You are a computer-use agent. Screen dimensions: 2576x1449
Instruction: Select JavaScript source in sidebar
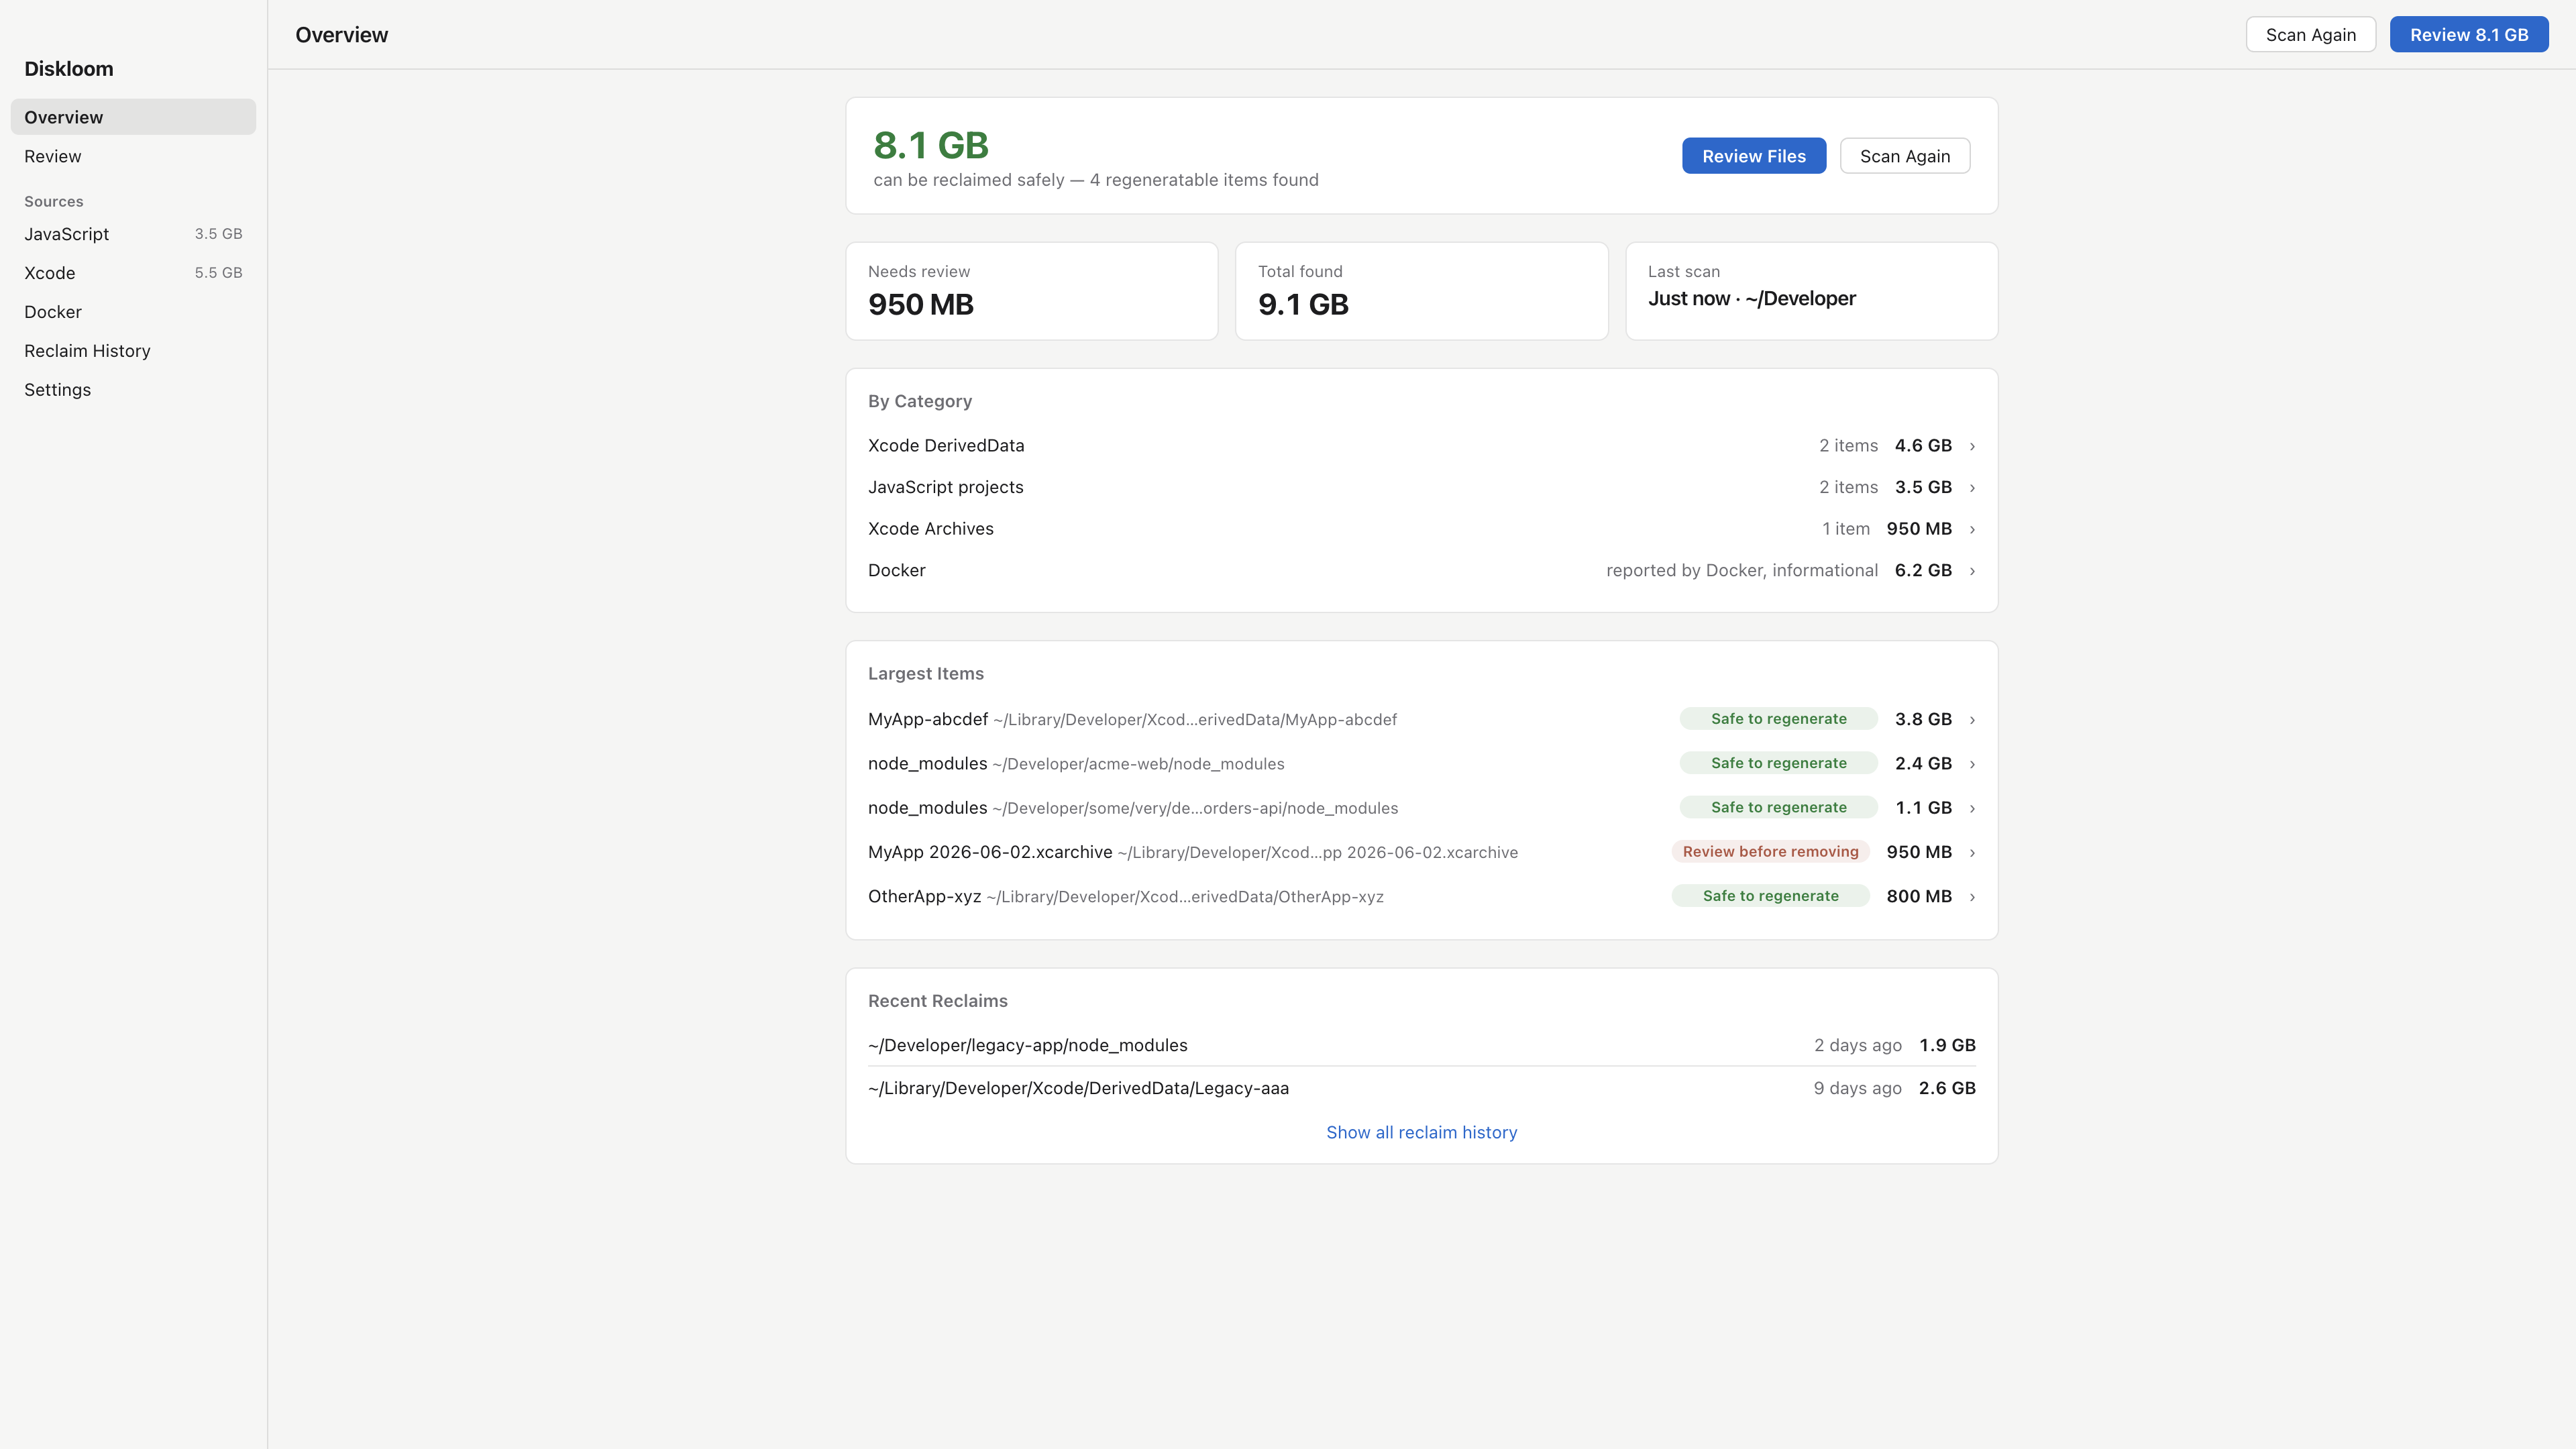tap(133, 234)
